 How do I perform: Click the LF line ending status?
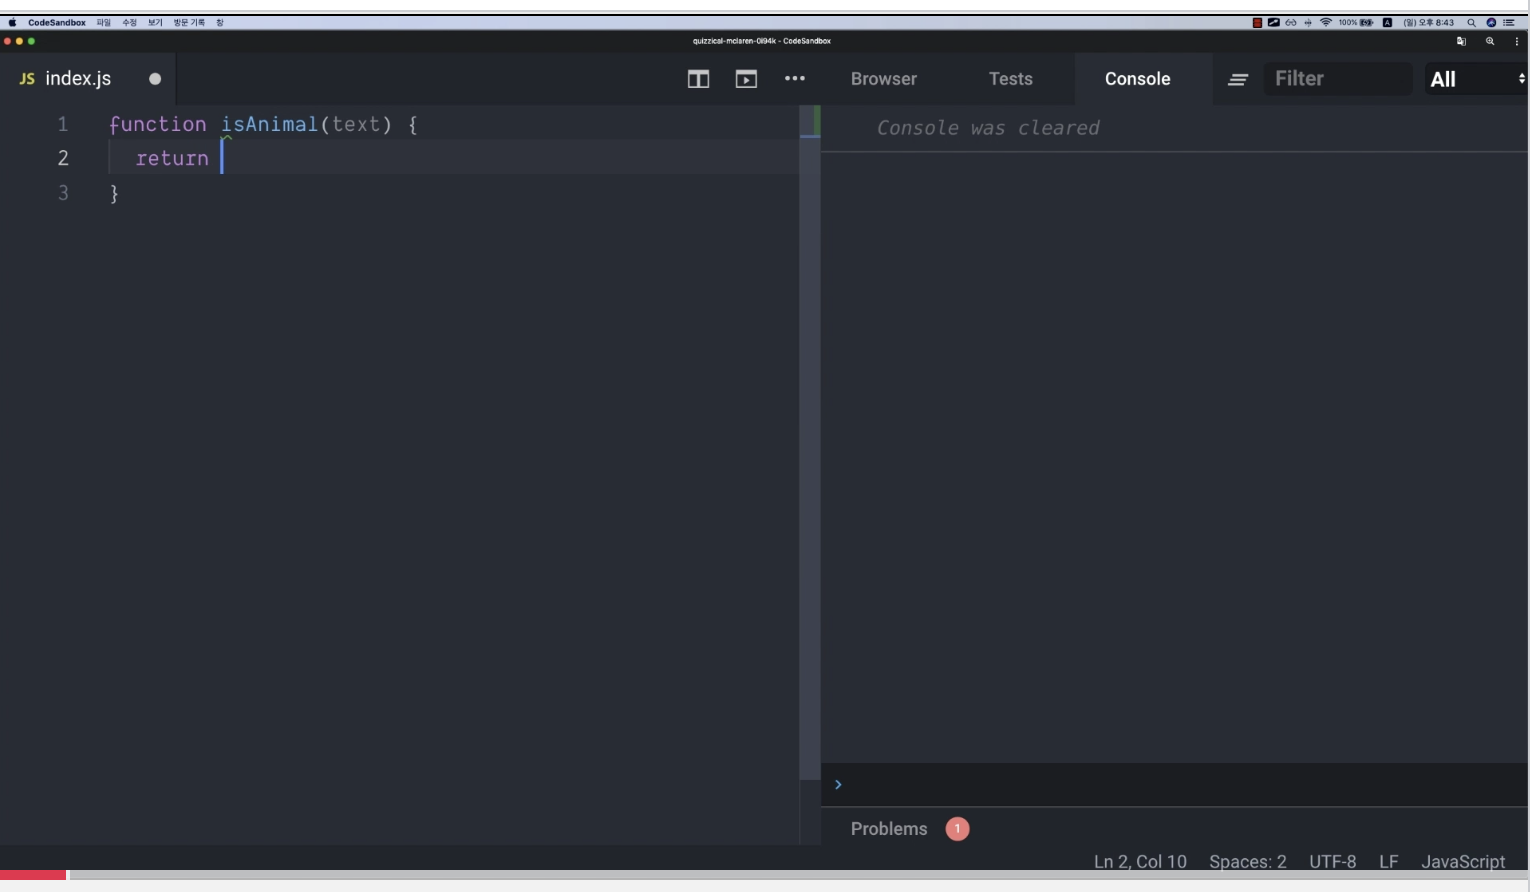1389,861
